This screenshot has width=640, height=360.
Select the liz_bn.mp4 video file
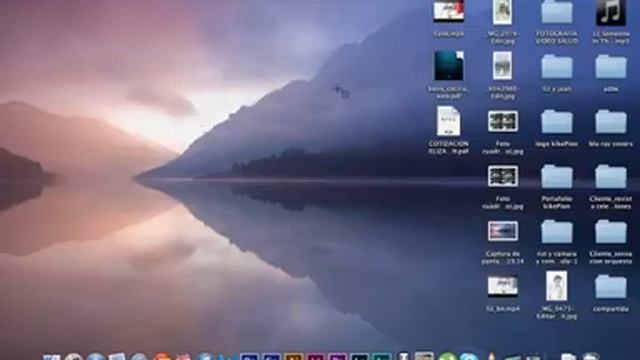(503, 286)
